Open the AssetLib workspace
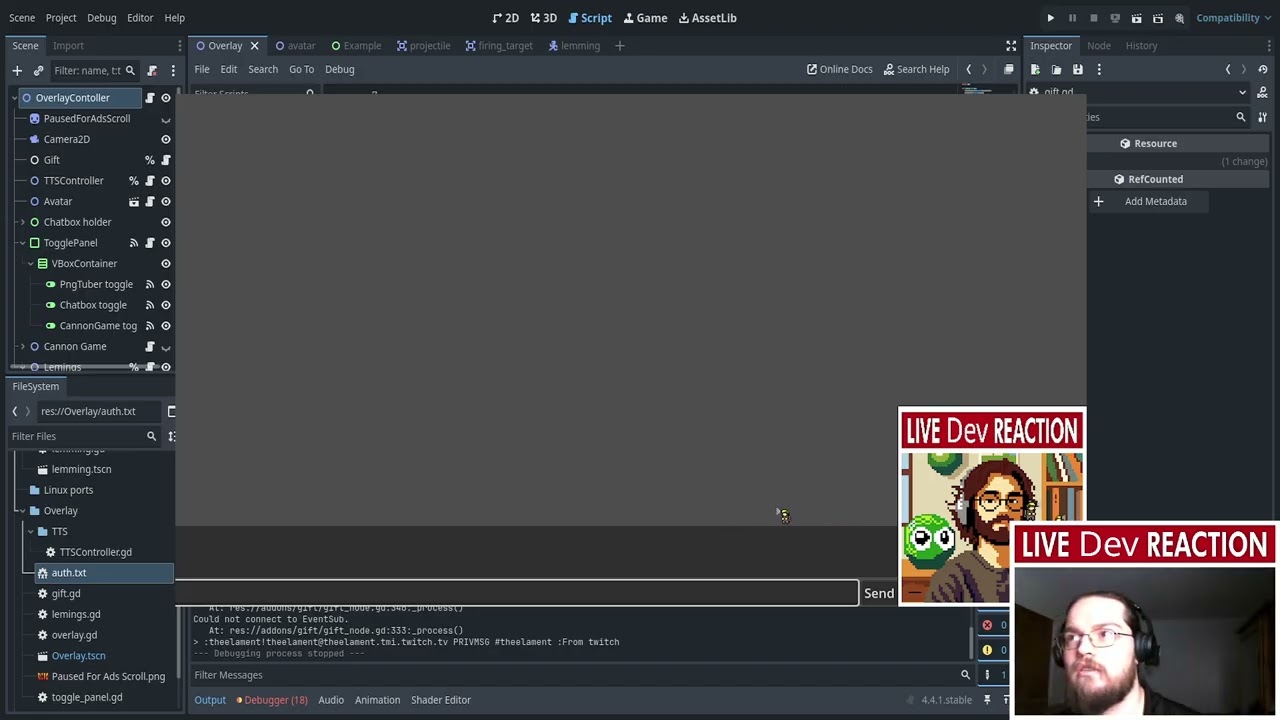The height and width of the screenshot is (720, 1280). [707, 18]
